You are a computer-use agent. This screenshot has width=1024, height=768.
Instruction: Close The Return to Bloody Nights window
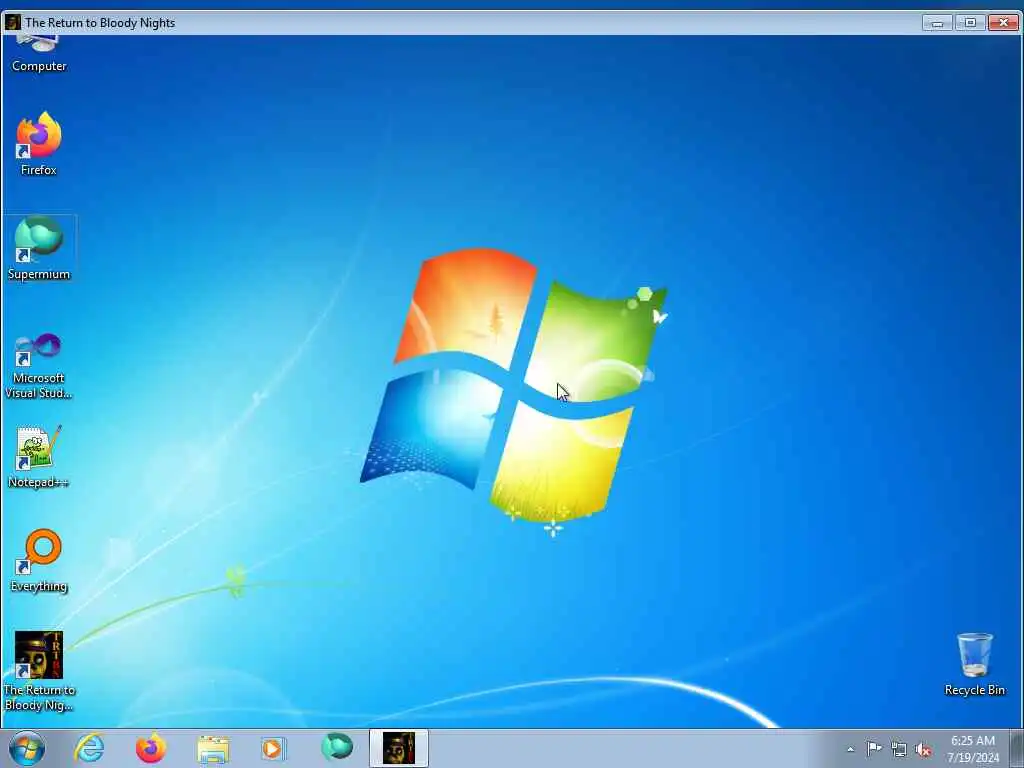click(1003, 23)
